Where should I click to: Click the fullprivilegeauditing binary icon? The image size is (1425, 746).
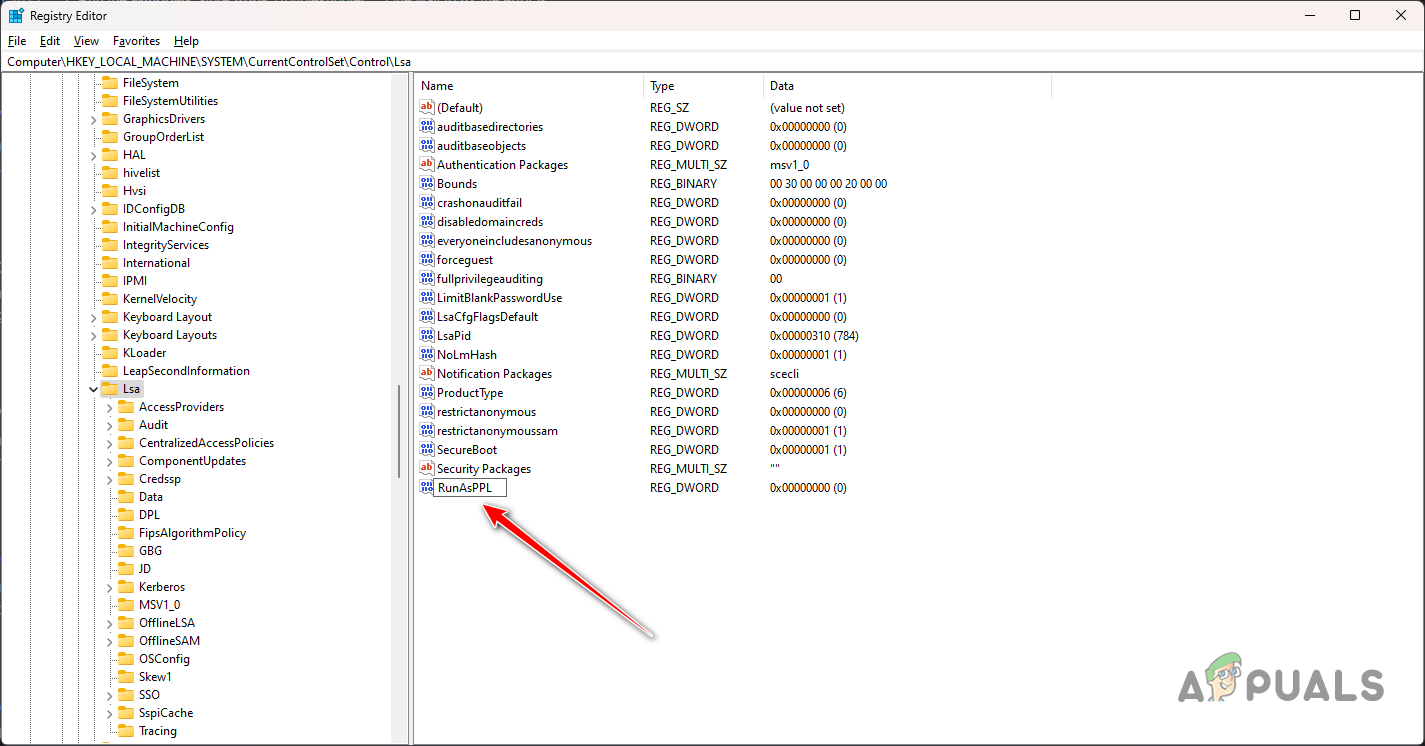(x=427, y=279)
